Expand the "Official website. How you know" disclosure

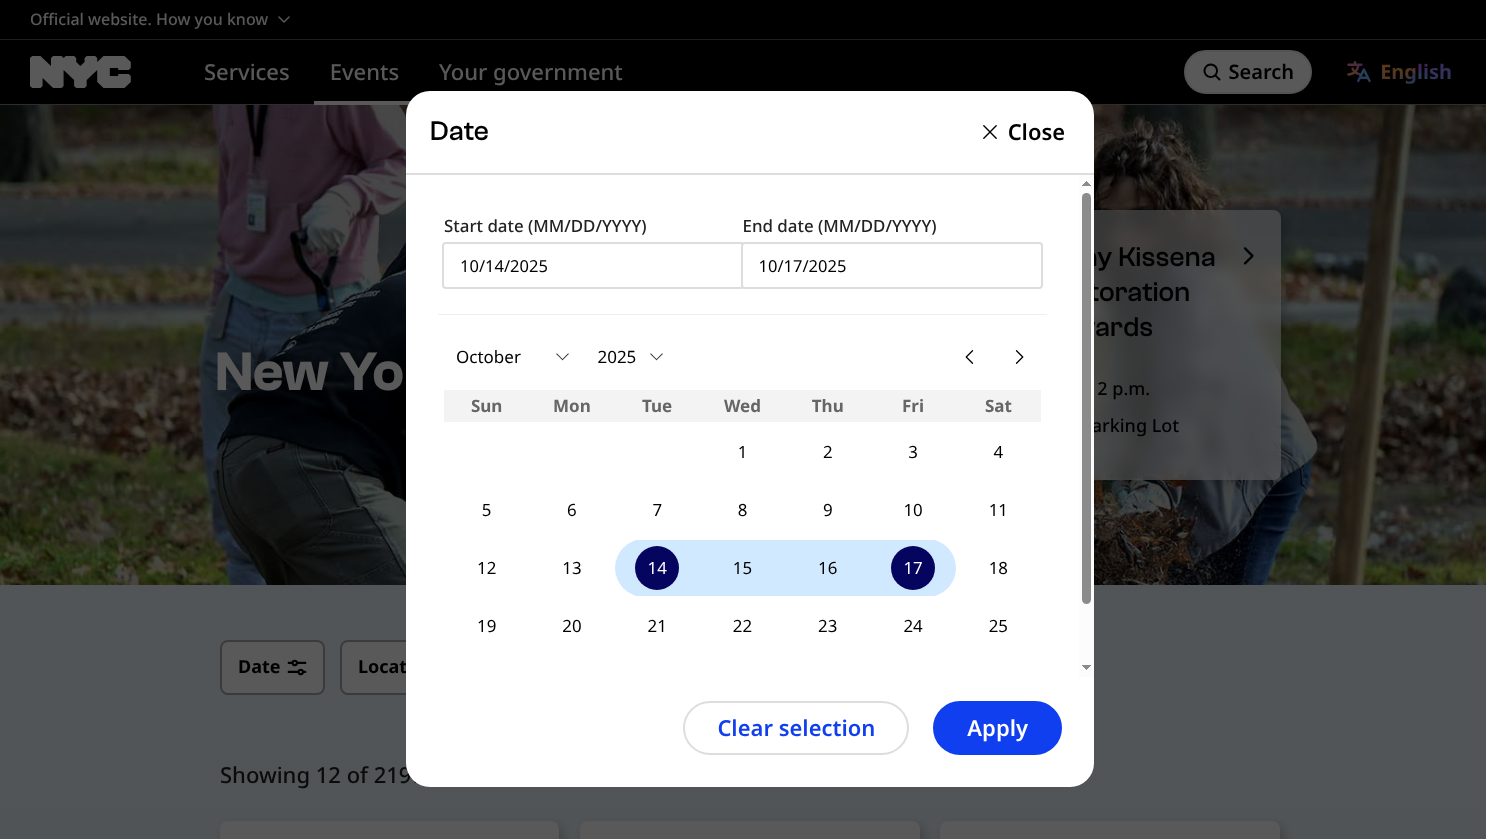click(158, 18)
